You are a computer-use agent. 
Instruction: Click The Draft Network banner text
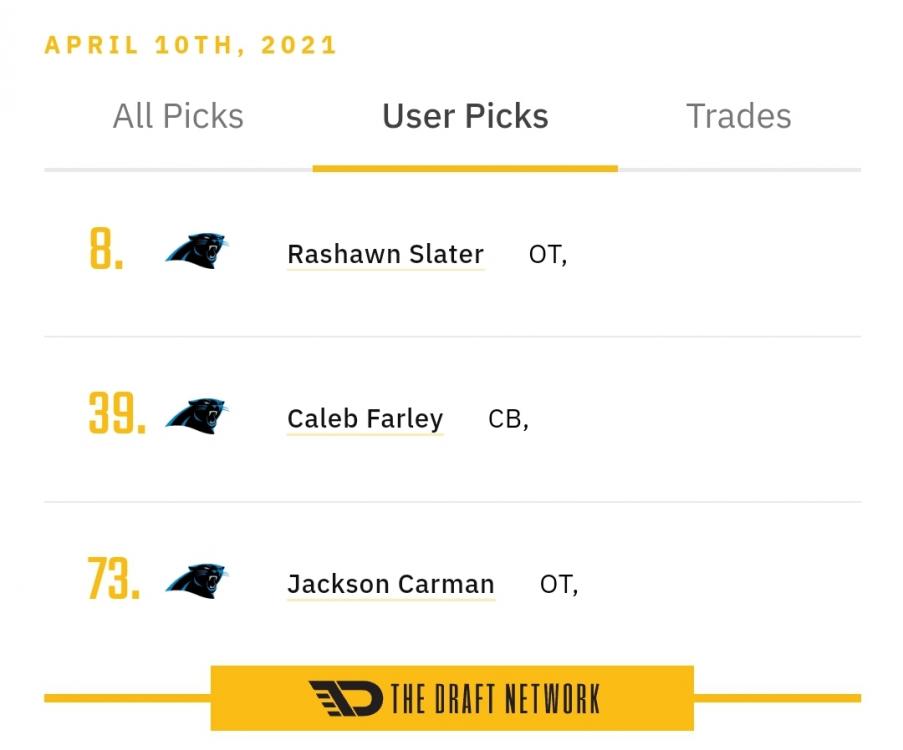[495, 699]
